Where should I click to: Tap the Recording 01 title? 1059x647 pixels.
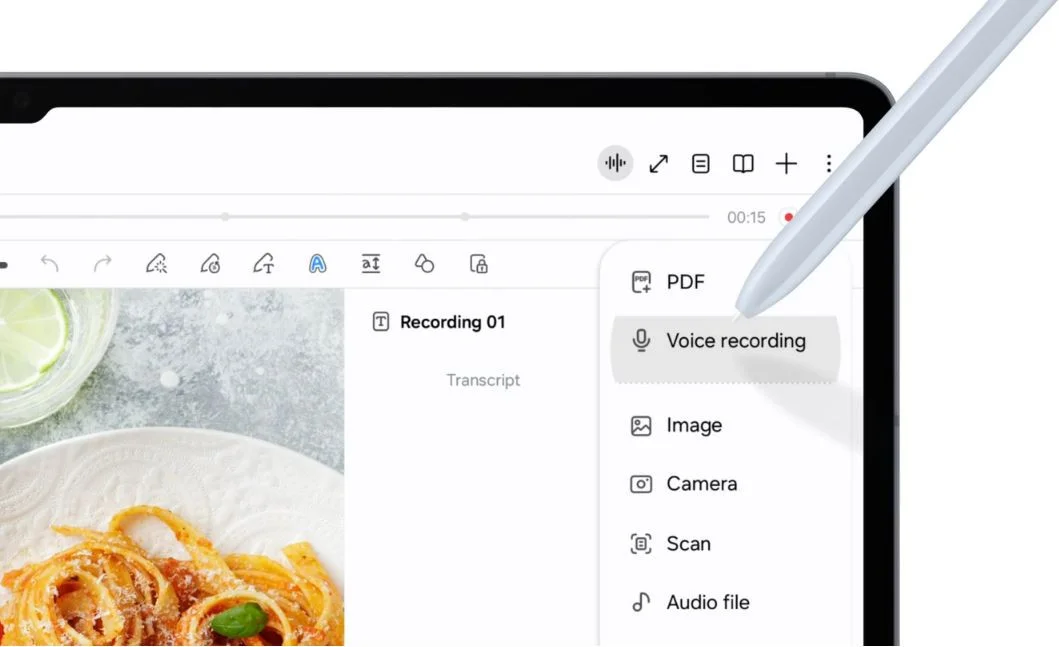[x=453, y=322]
